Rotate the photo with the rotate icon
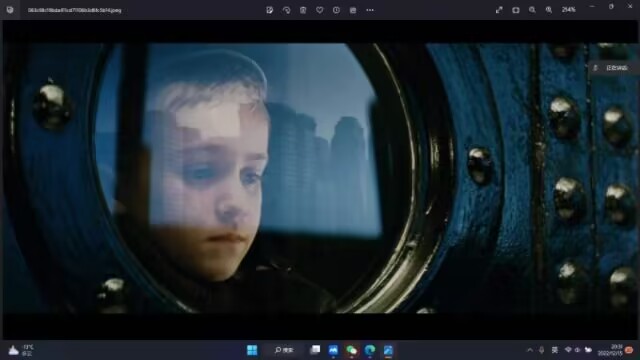The width and height of the screenshot is (640, 360). pos(287,10)
